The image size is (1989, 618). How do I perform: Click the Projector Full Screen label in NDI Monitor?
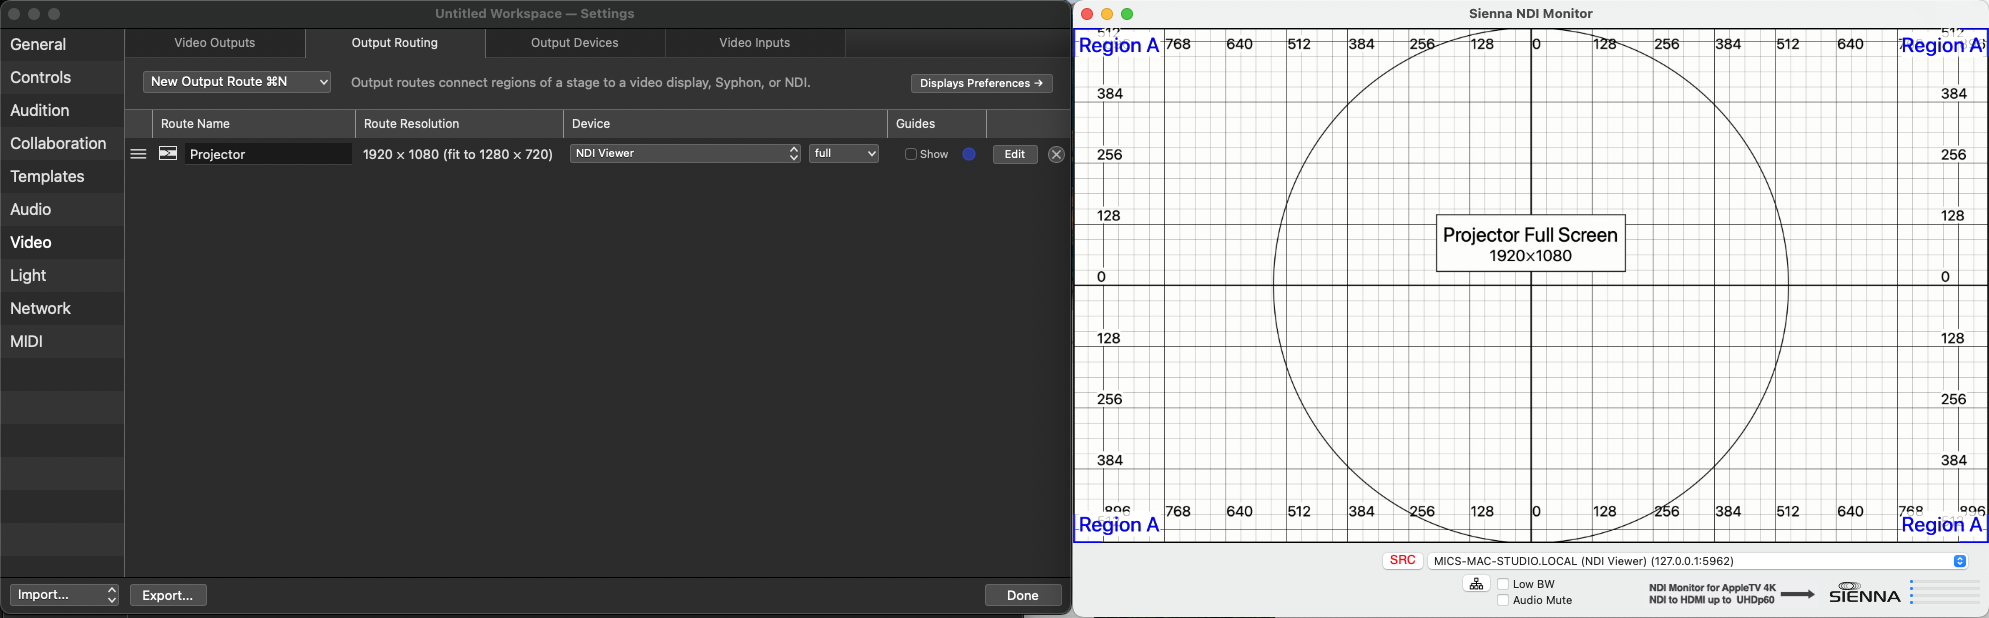click(1530, 243)
